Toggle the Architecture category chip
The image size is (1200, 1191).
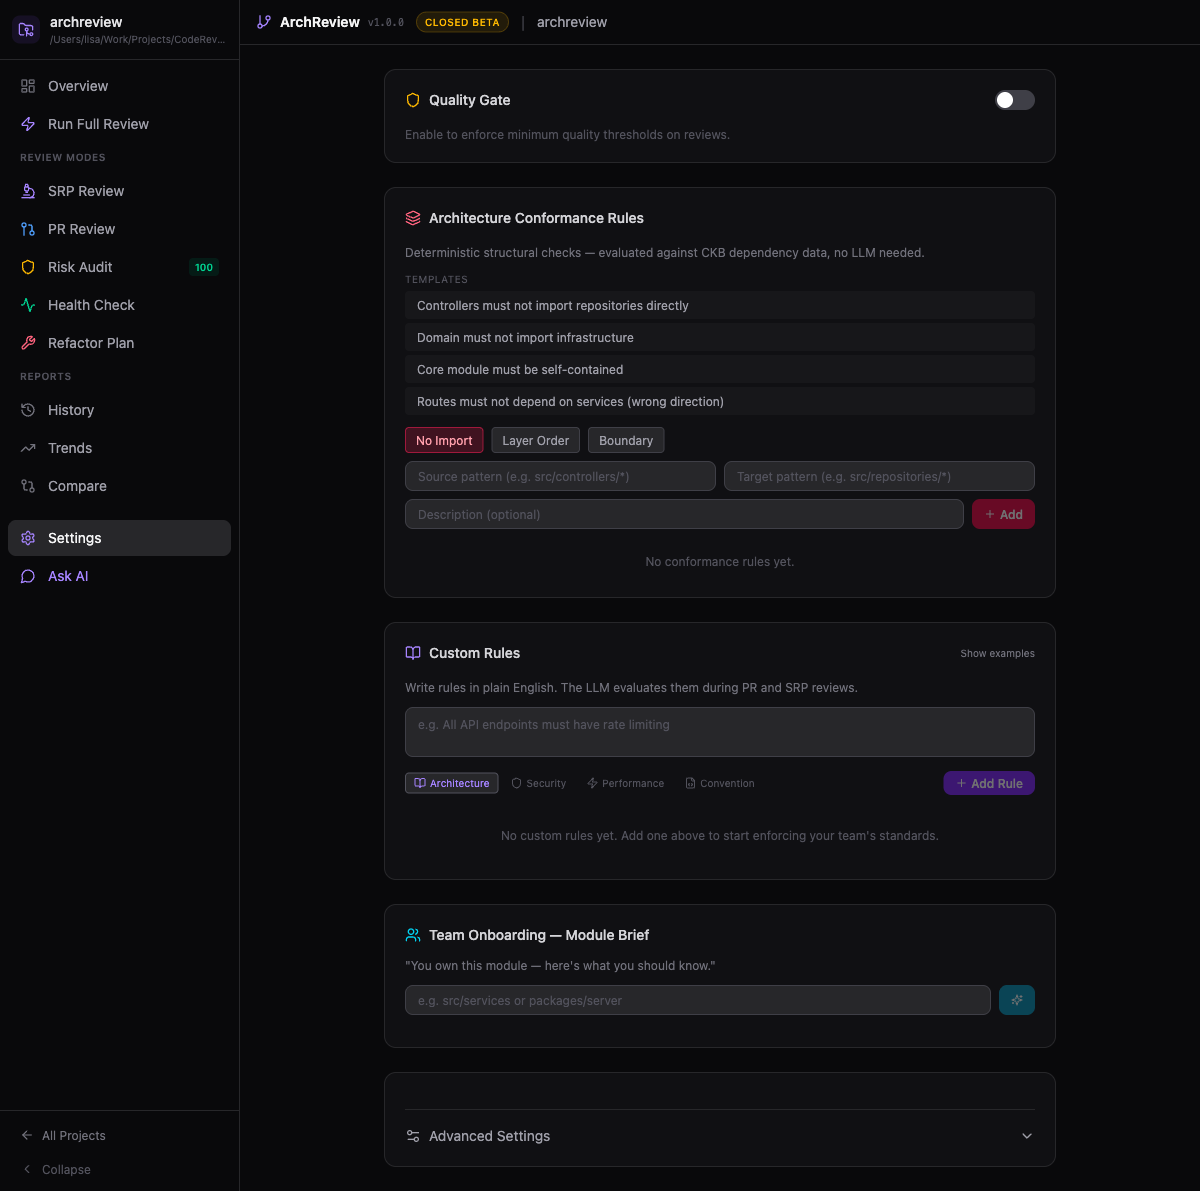(x=451, y=783)
